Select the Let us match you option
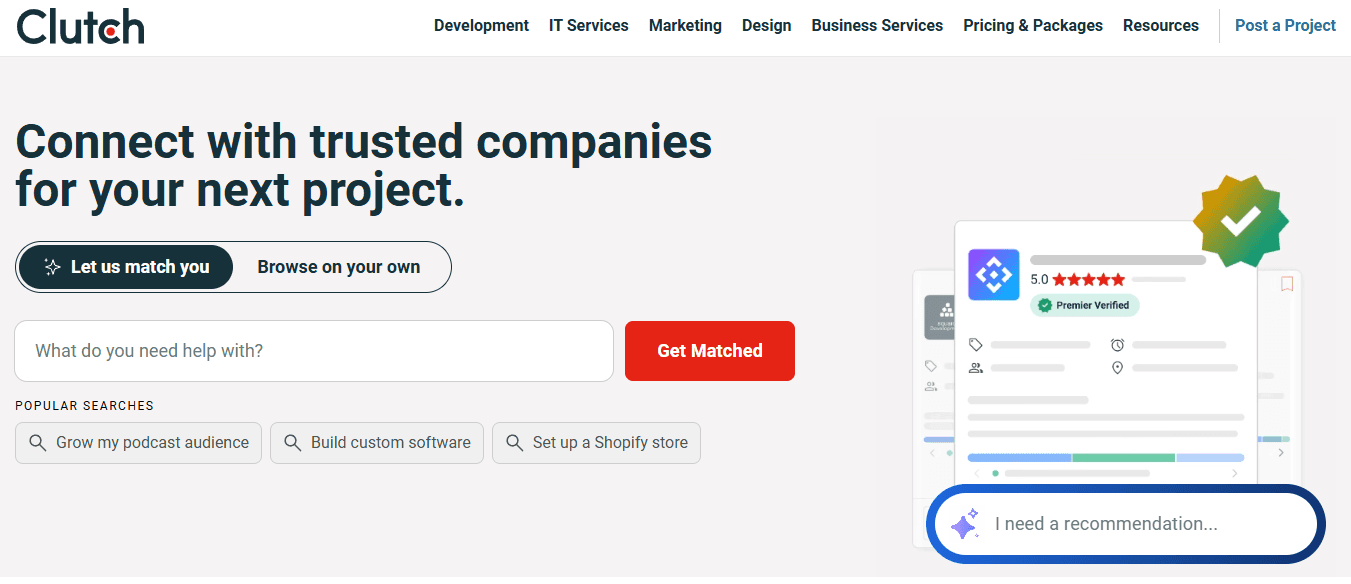The height and width of the screenshot is (584, 1351). [126, 267]
